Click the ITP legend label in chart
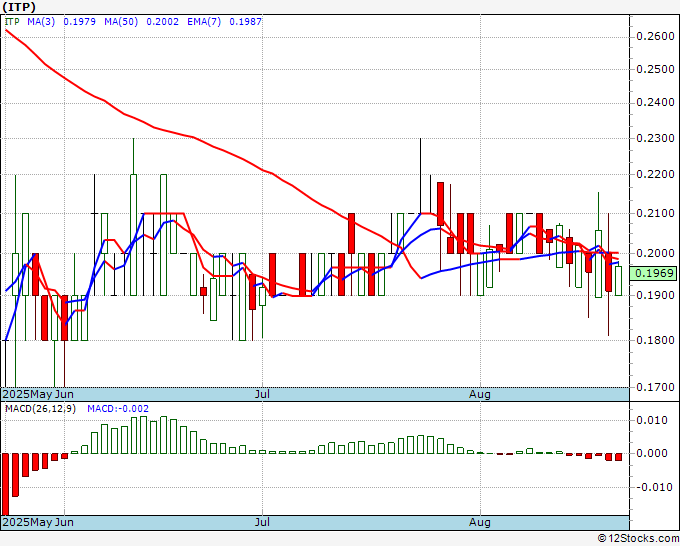This screenshot has height=546, width=680. (x=12, y=22)
